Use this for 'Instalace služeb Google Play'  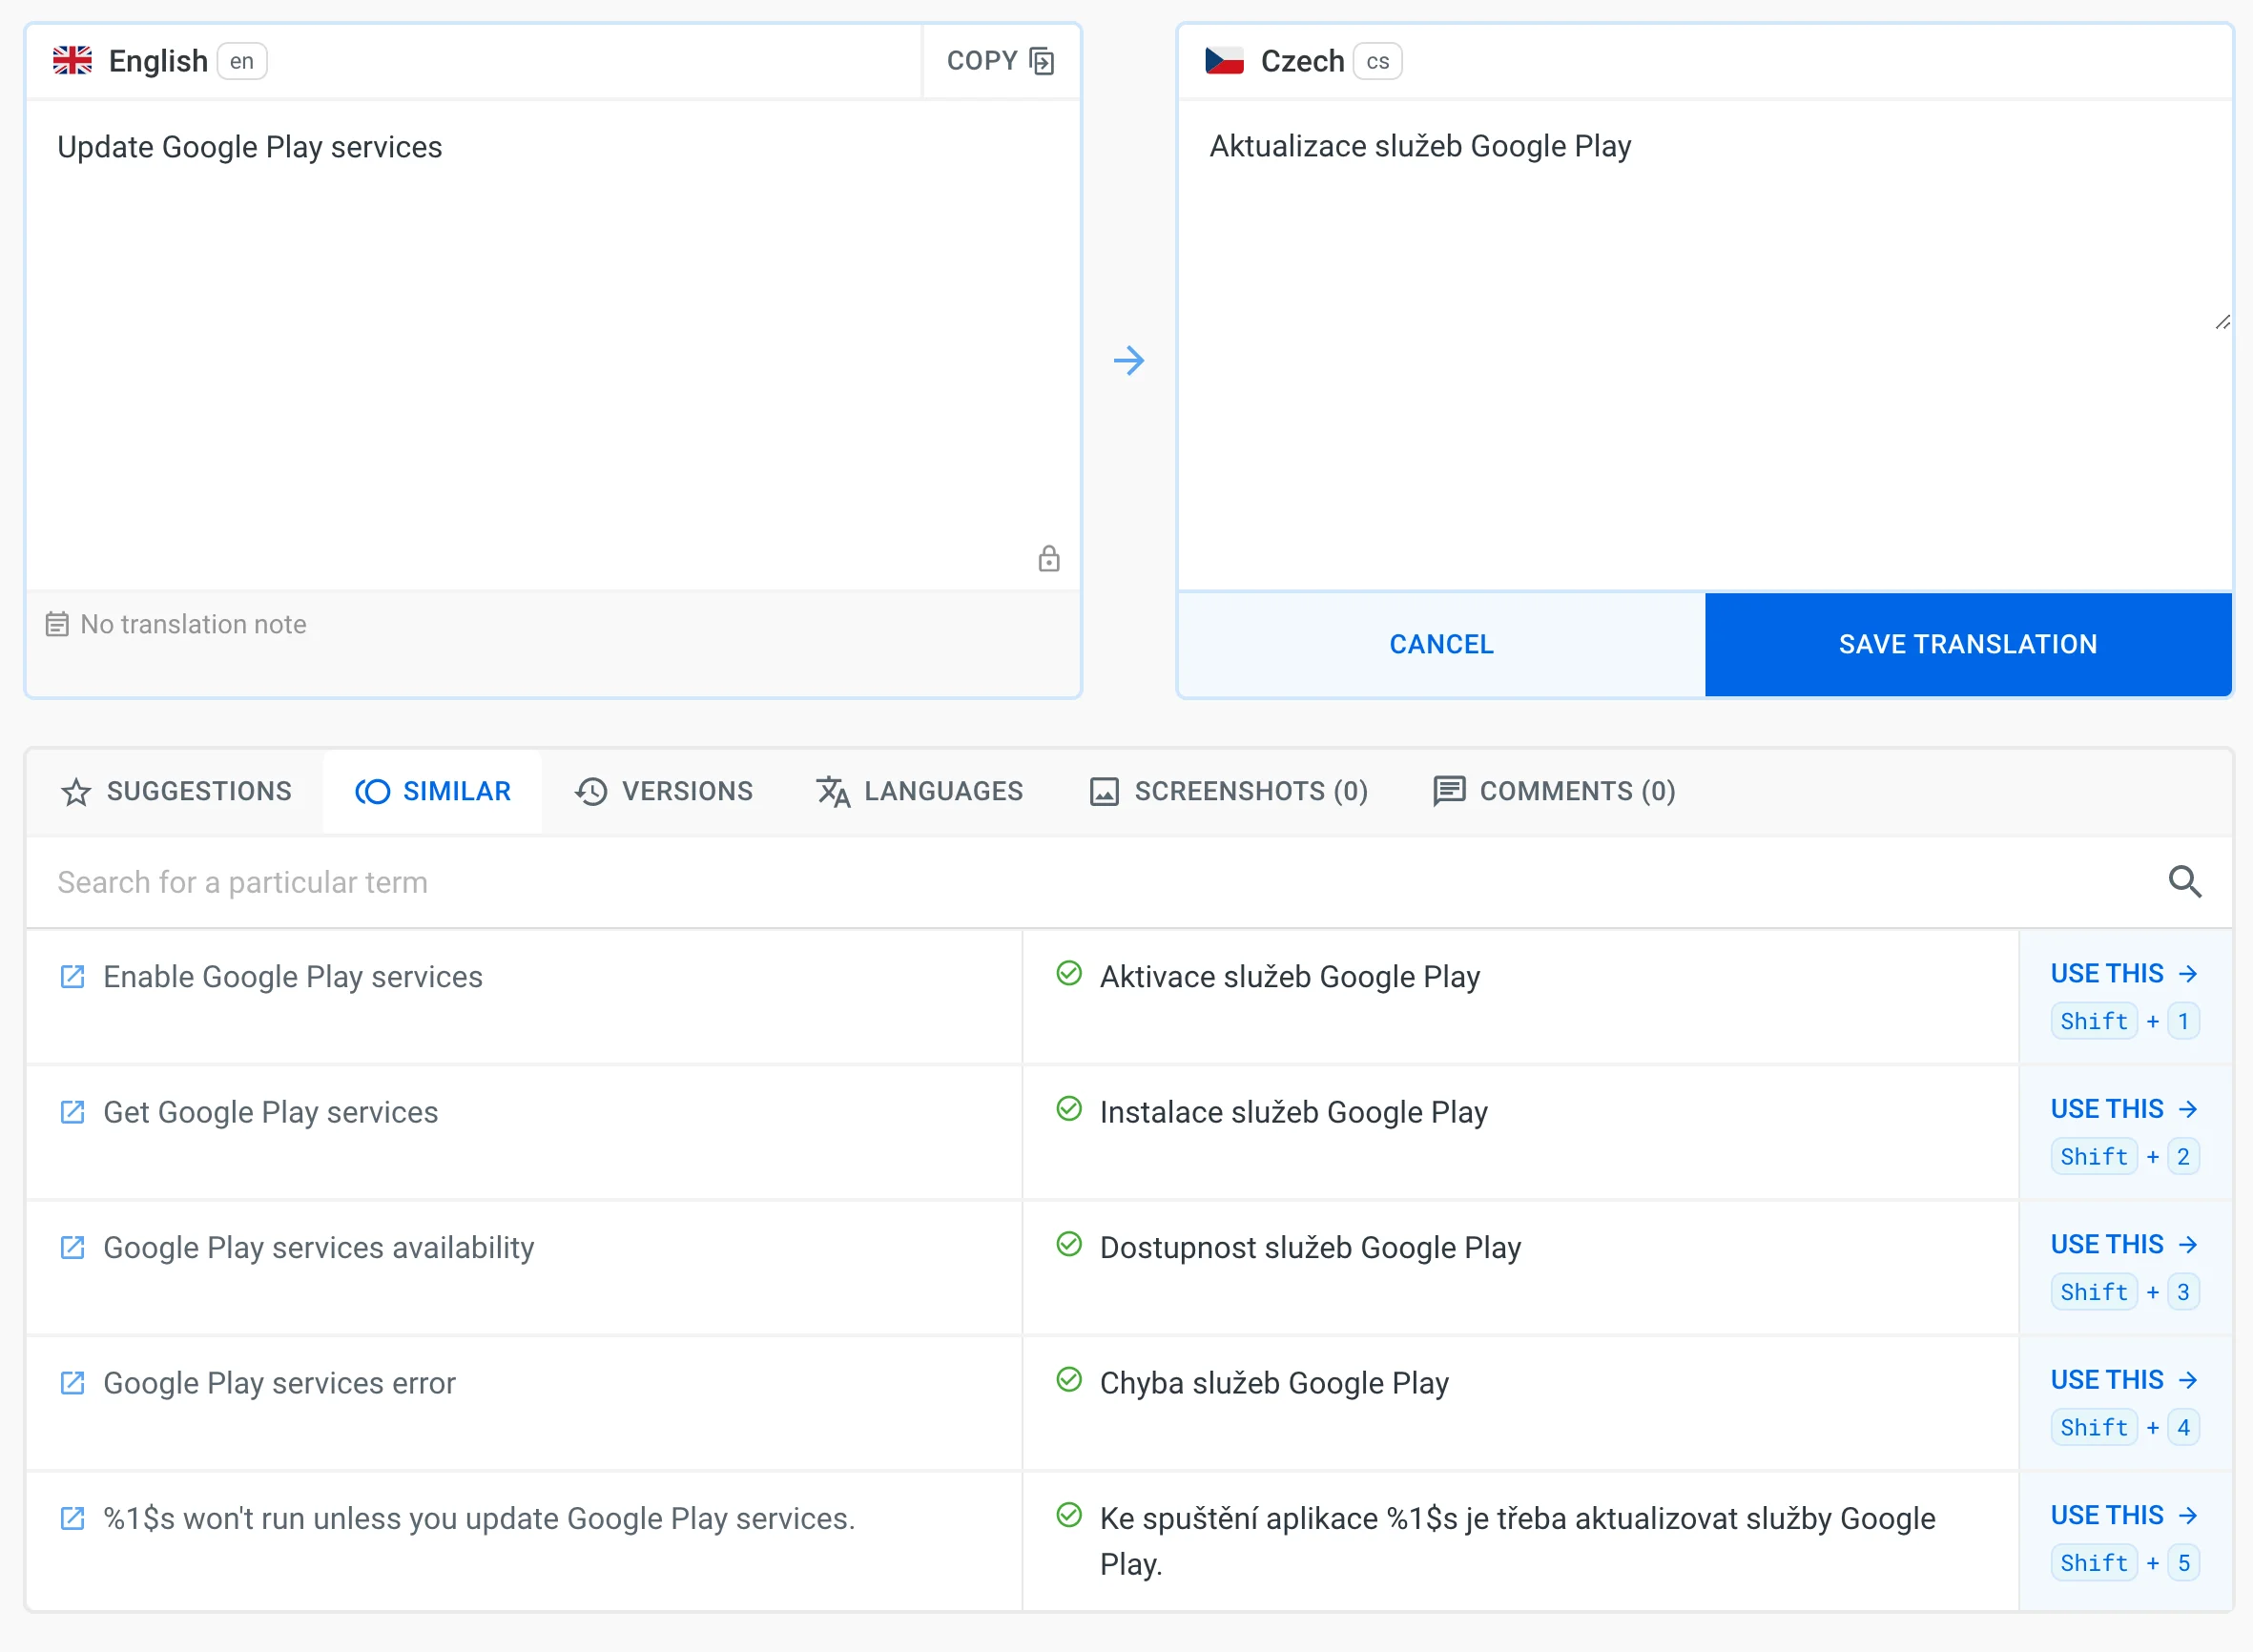coord(2123,1109)
